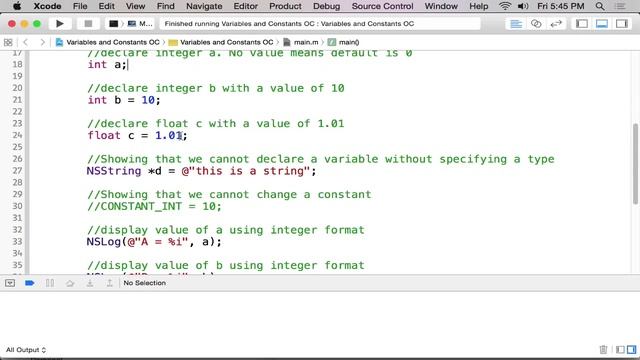Select project Variables and Constants OC breadcrumb
Image resolution: width=640 pixels, height=360 pixels.
(x=107, y=42)
